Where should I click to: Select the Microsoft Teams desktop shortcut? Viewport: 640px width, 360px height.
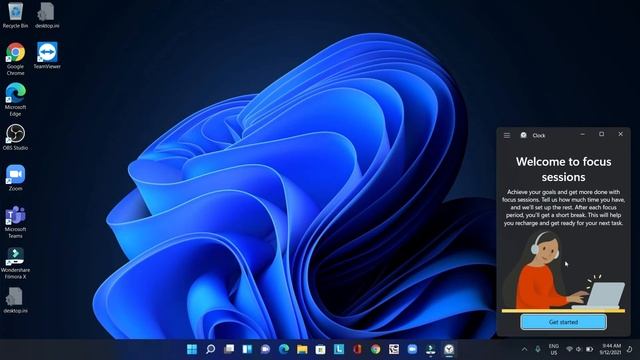tap(16, 222)
